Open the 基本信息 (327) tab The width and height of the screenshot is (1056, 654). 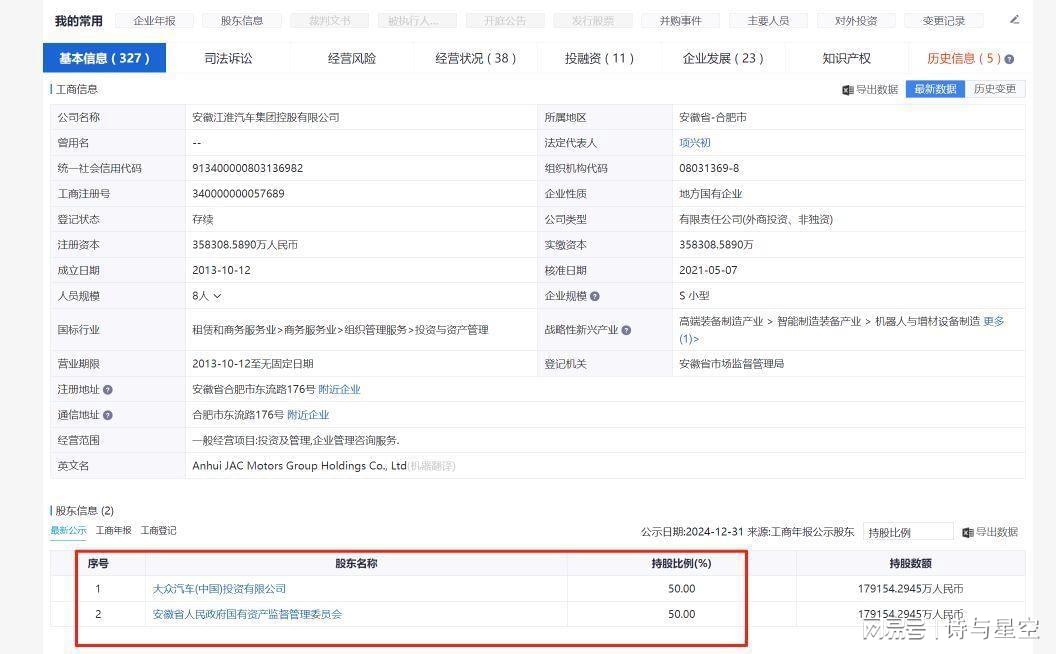pos(104,58)
